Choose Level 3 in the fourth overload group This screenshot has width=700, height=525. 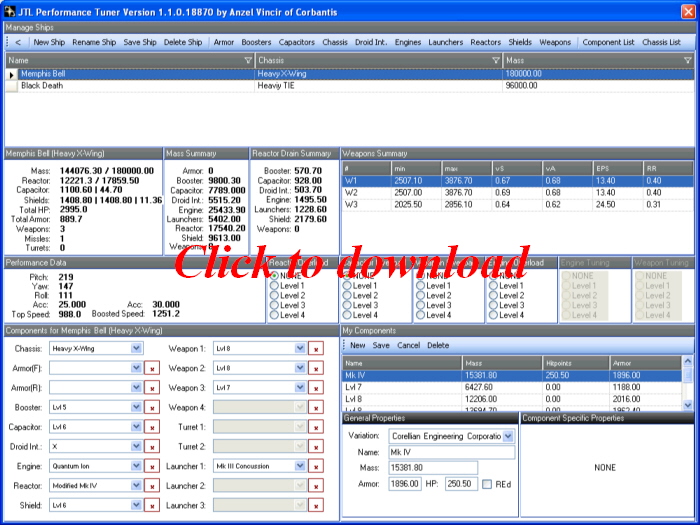(x=493, y=305)
